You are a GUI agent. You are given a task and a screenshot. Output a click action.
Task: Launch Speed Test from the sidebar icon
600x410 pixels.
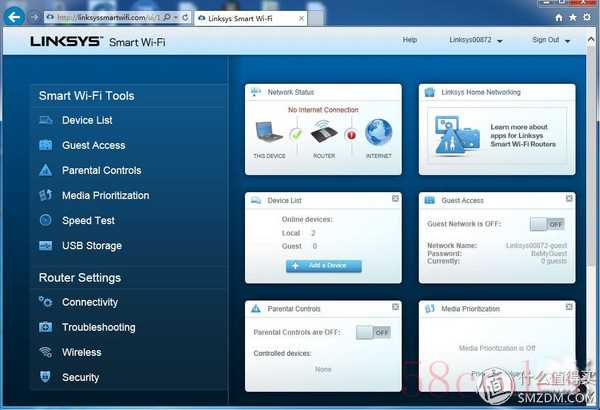[45, 221]
